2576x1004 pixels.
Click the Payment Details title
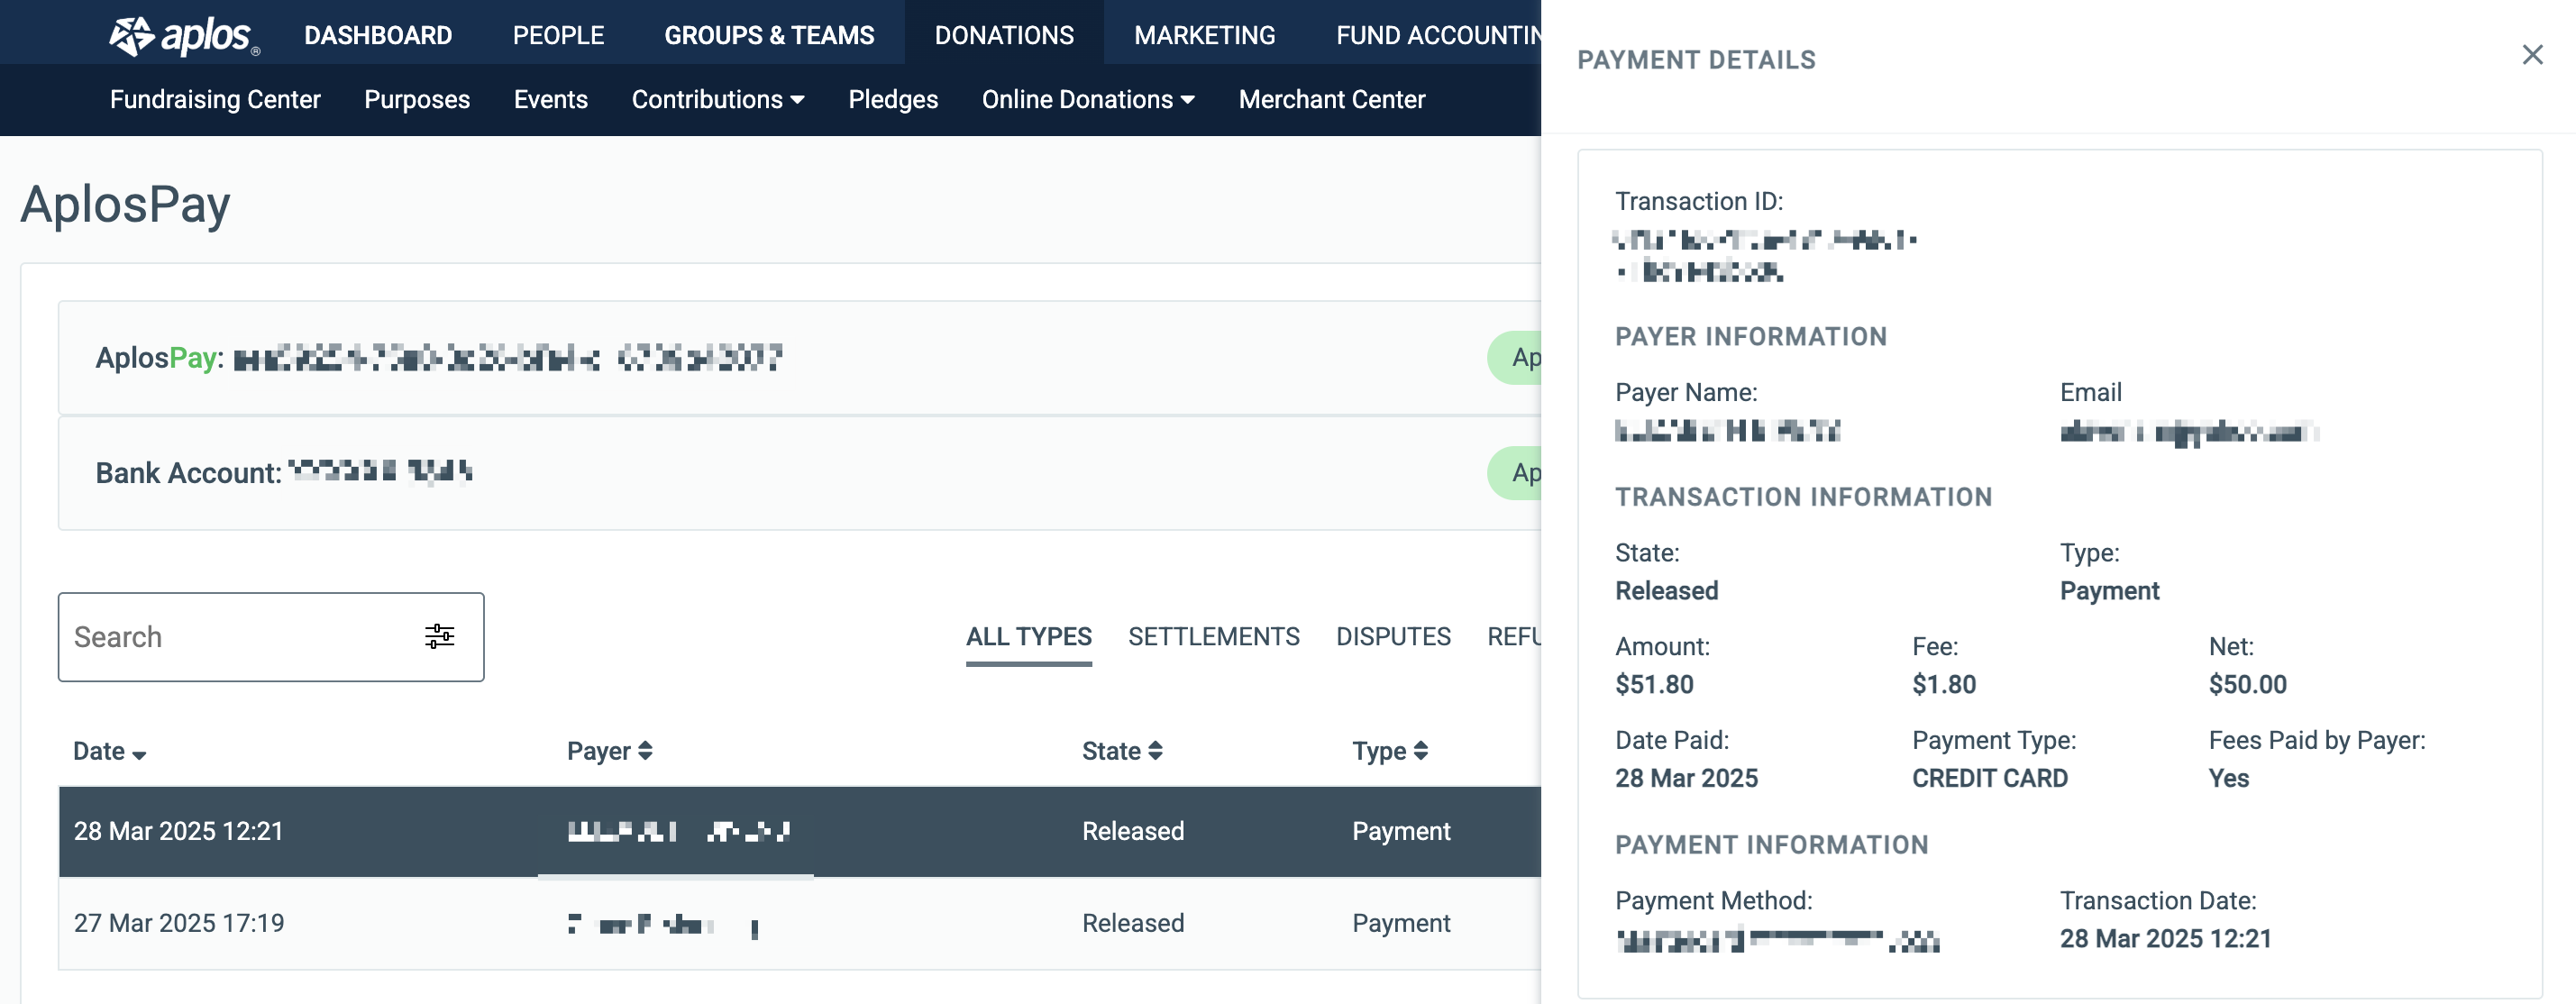(x=1696, y=60)
